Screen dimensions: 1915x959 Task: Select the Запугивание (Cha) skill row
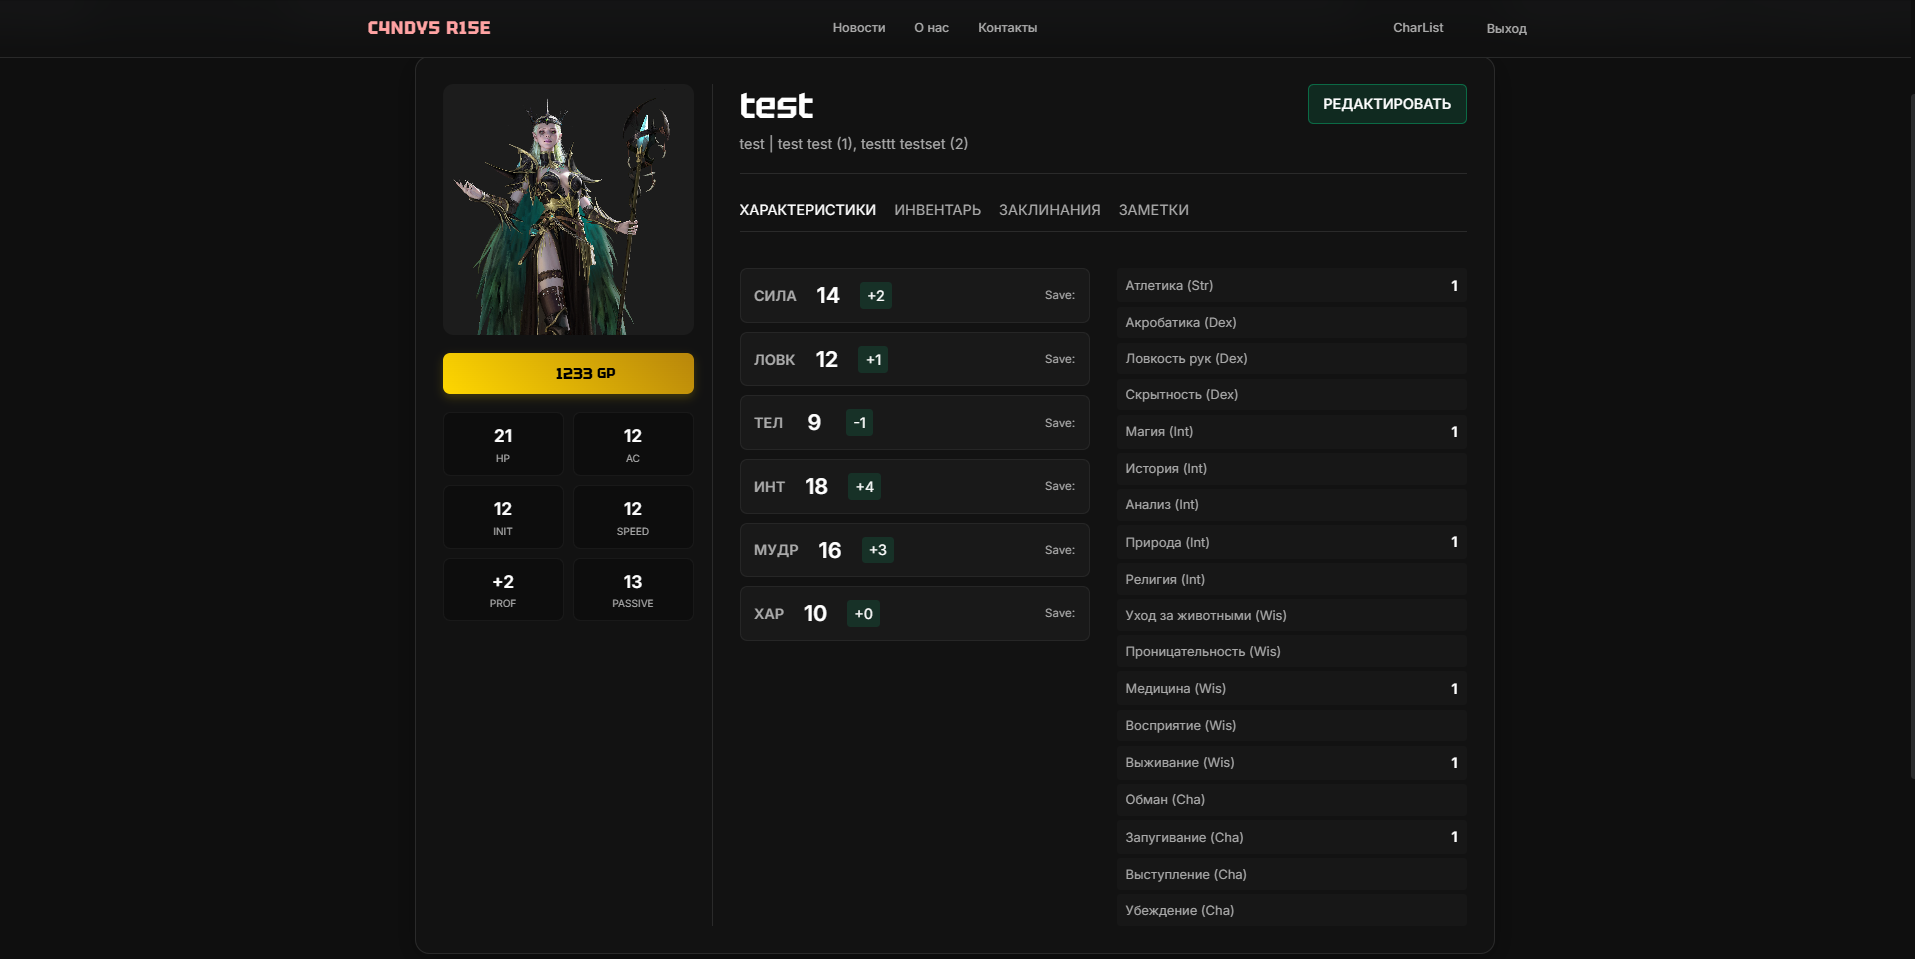pos(1291,837)
